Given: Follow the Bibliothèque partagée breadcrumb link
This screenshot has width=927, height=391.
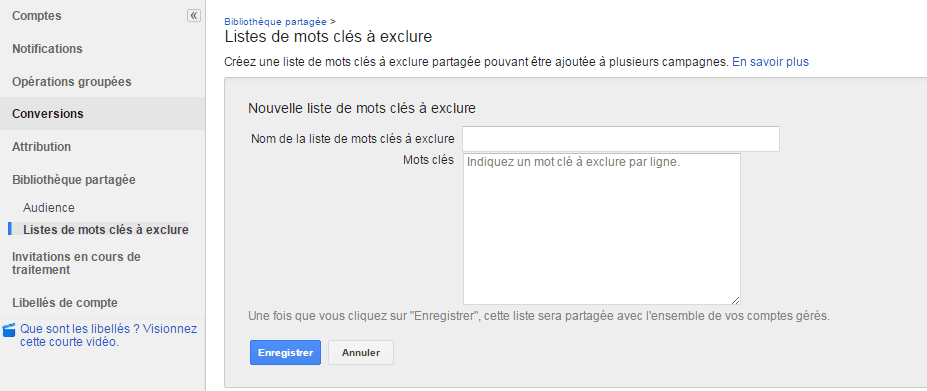Looking at the screenshot, I should click(x=275, y=21).
